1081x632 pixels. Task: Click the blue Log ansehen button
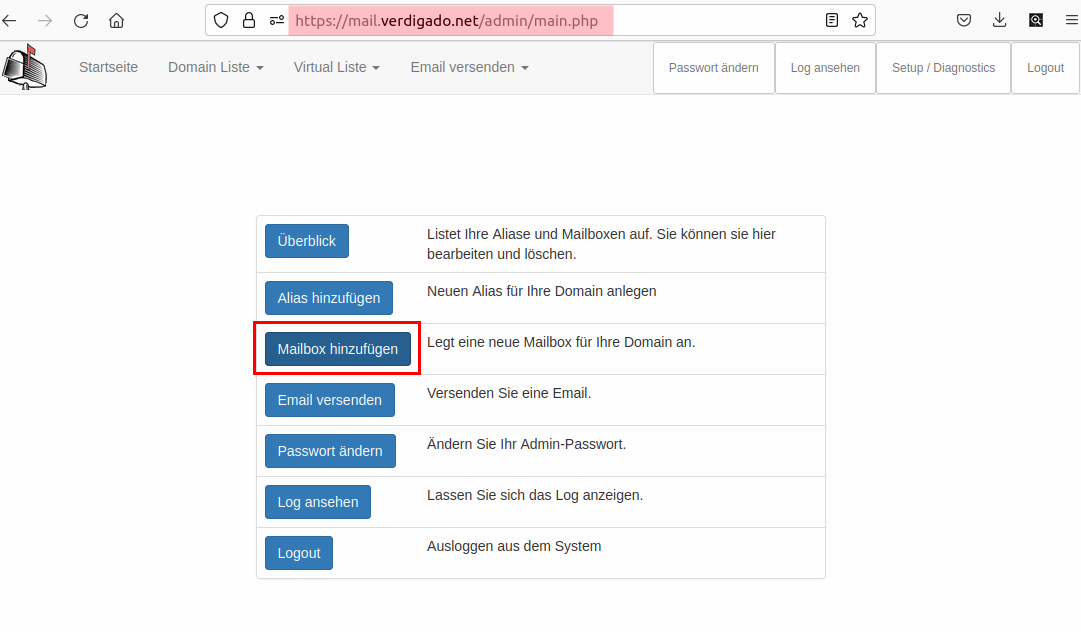[x=318, y=502]
